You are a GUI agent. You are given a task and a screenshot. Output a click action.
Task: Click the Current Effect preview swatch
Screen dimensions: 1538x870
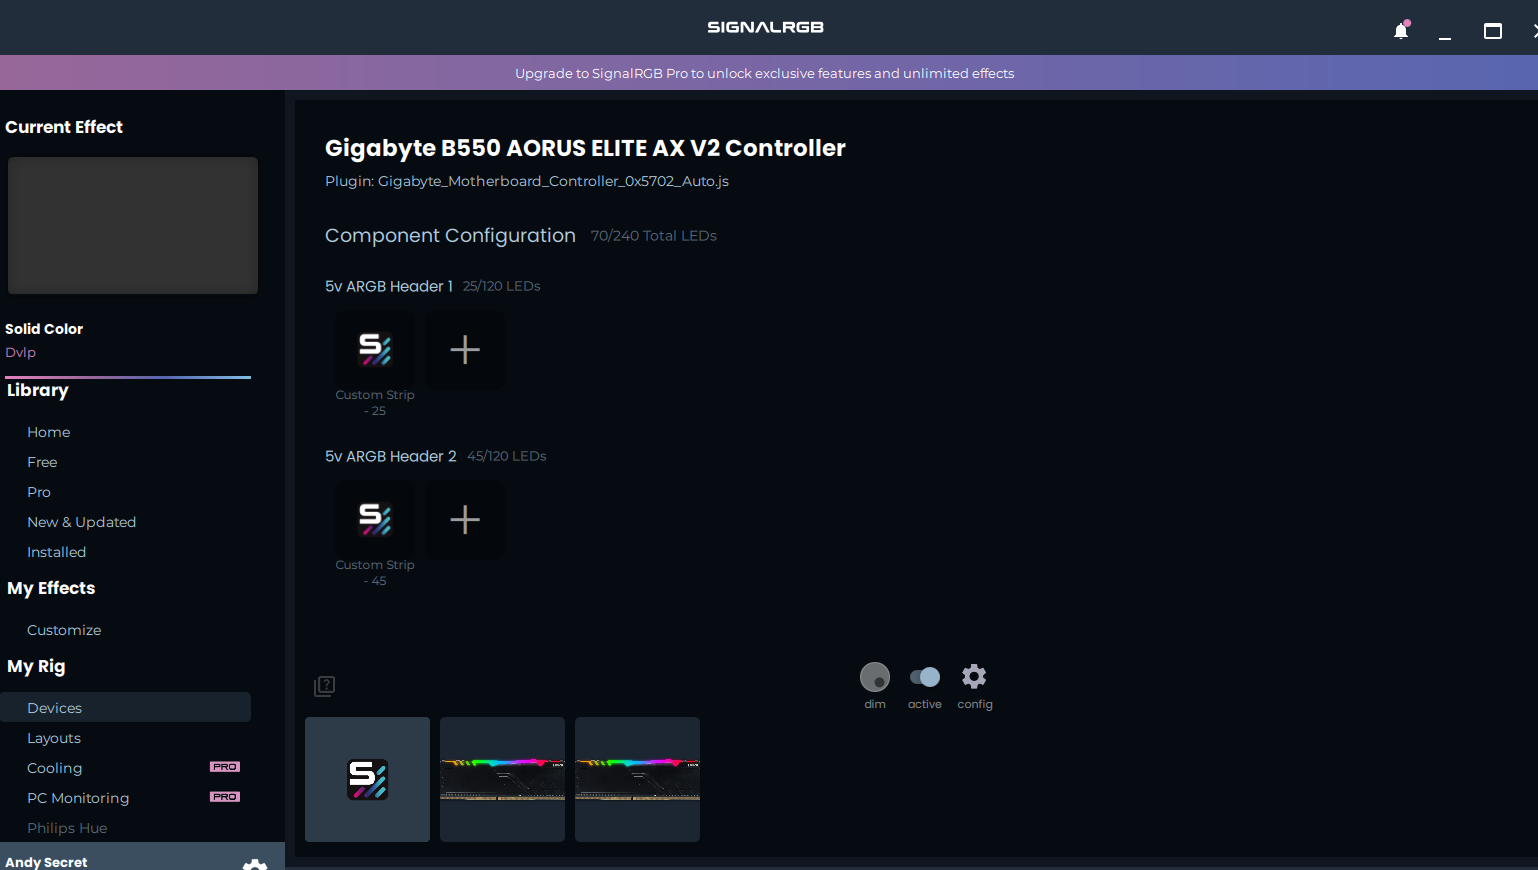coord(133,225)
